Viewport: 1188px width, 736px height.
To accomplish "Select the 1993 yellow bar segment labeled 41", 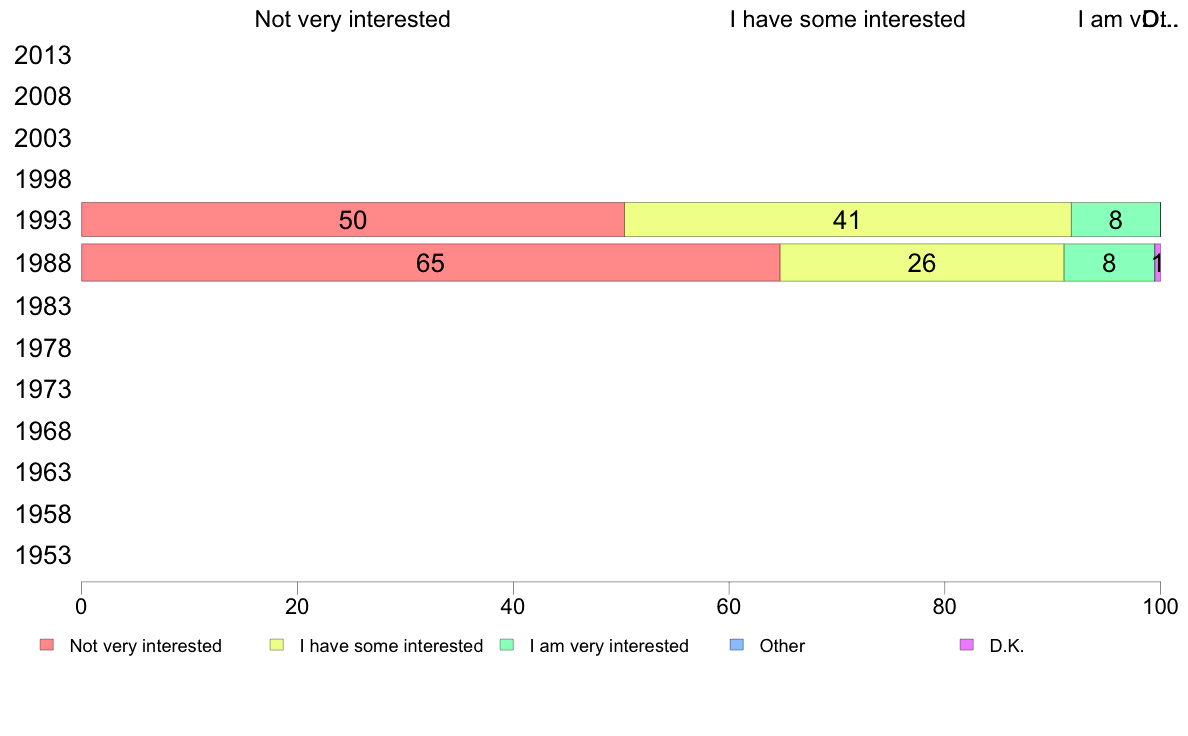I will 848,220.
